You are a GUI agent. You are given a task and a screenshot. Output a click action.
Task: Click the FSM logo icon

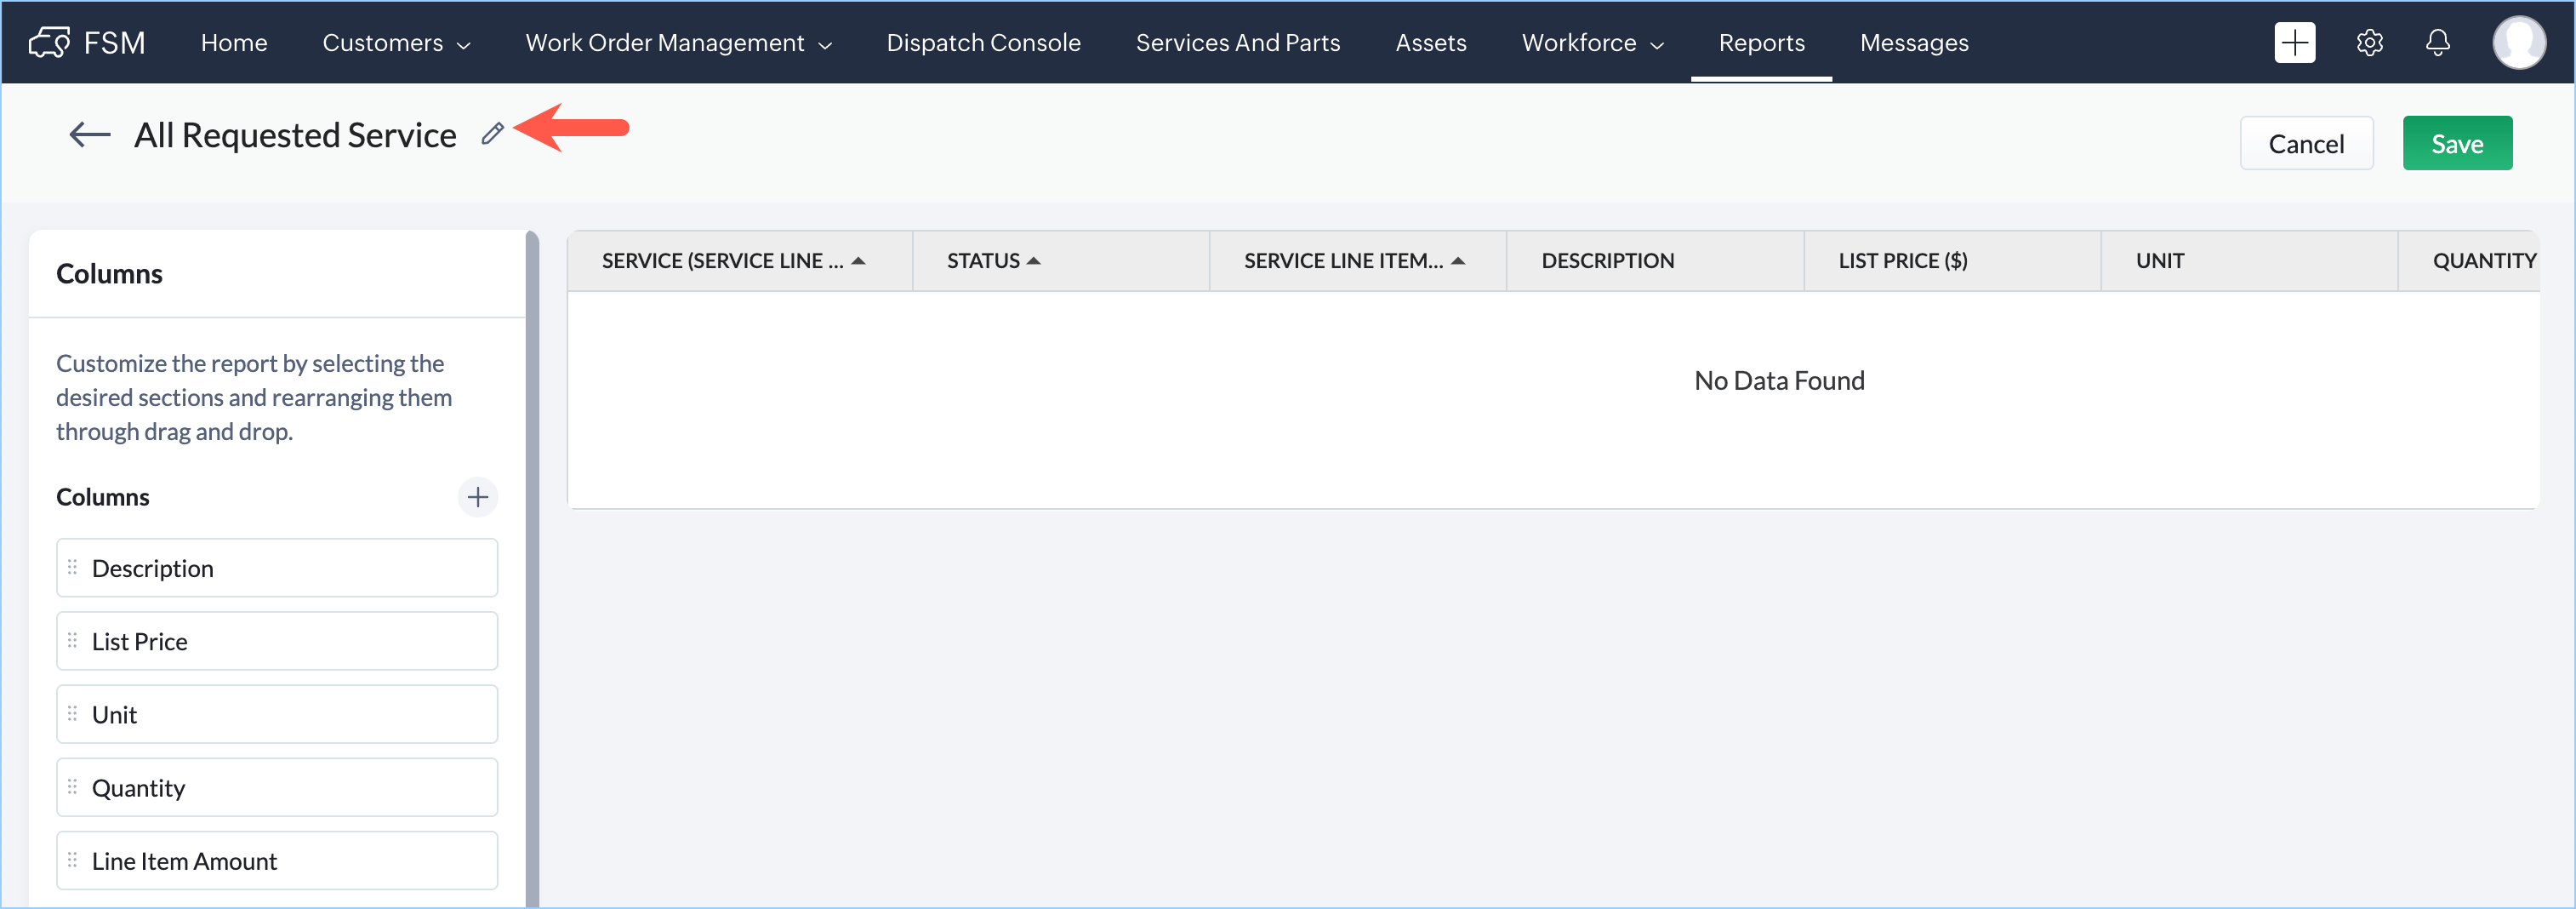click(x=49, y=42)
